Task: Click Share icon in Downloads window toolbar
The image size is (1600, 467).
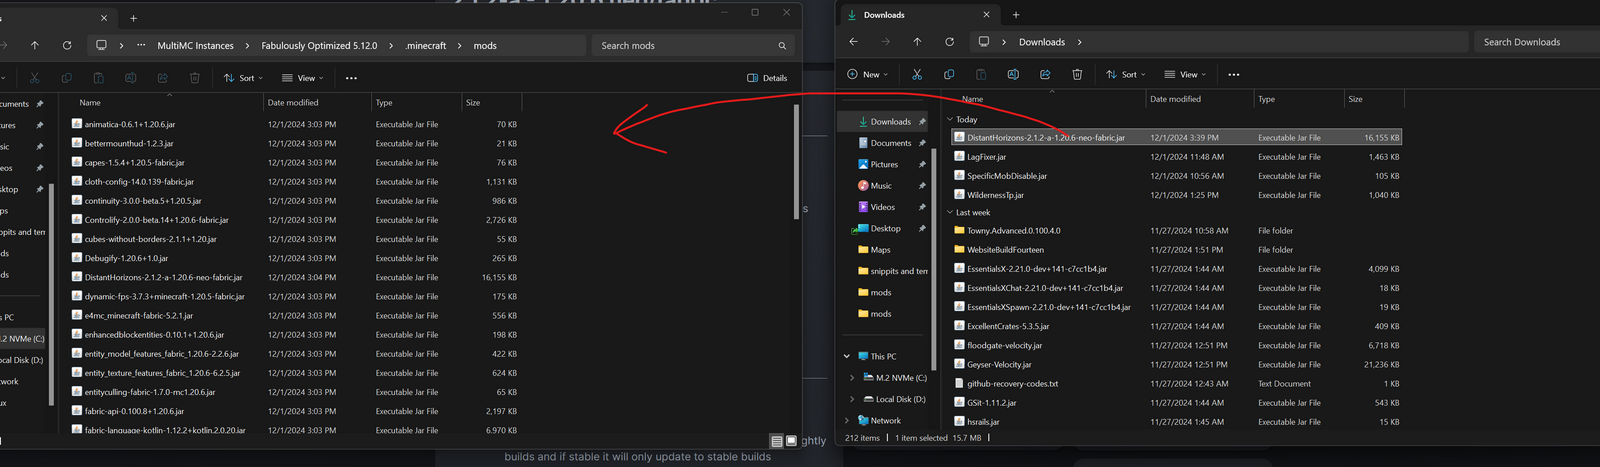Action: (x=1045, y=74)
